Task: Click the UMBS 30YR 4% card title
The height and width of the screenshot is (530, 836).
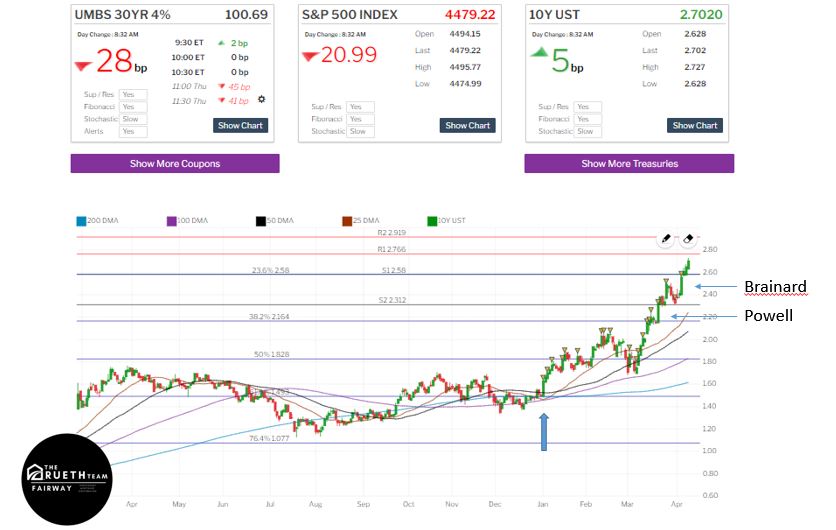Action: click(x=123, y=14)
